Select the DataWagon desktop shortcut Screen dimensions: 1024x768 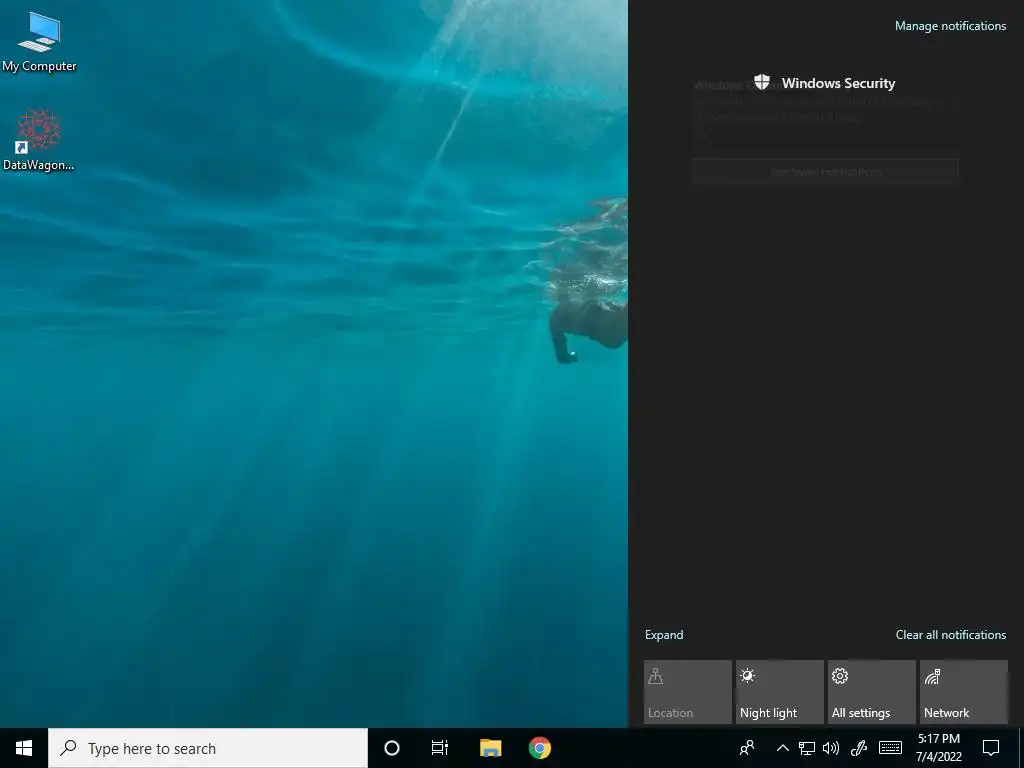39,140
